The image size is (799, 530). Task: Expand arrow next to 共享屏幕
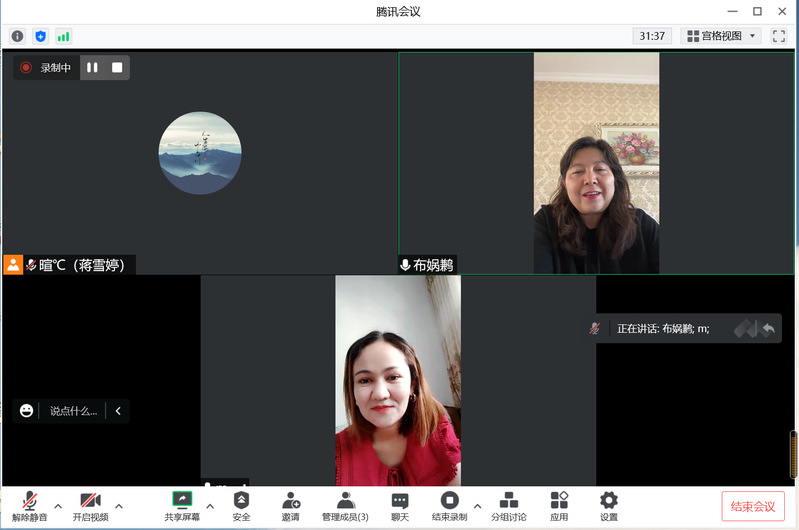(210, 506)
